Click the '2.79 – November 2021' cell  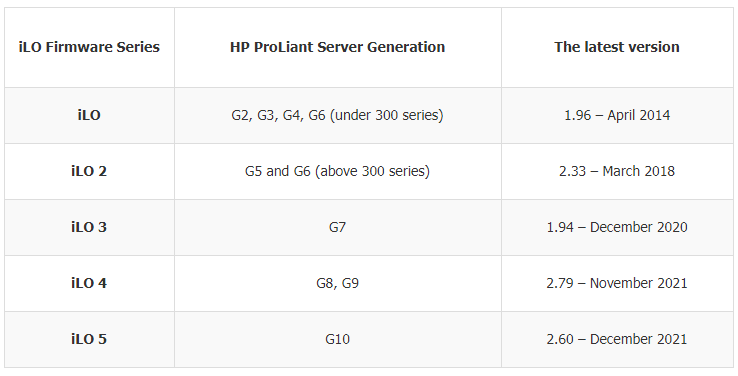pos(617,283)
